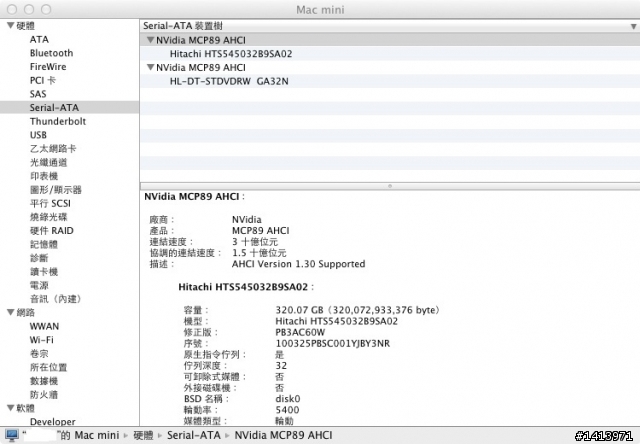
Task: Click NVidia MCP89 AHCI in path bar
Action: pos(283,435)
